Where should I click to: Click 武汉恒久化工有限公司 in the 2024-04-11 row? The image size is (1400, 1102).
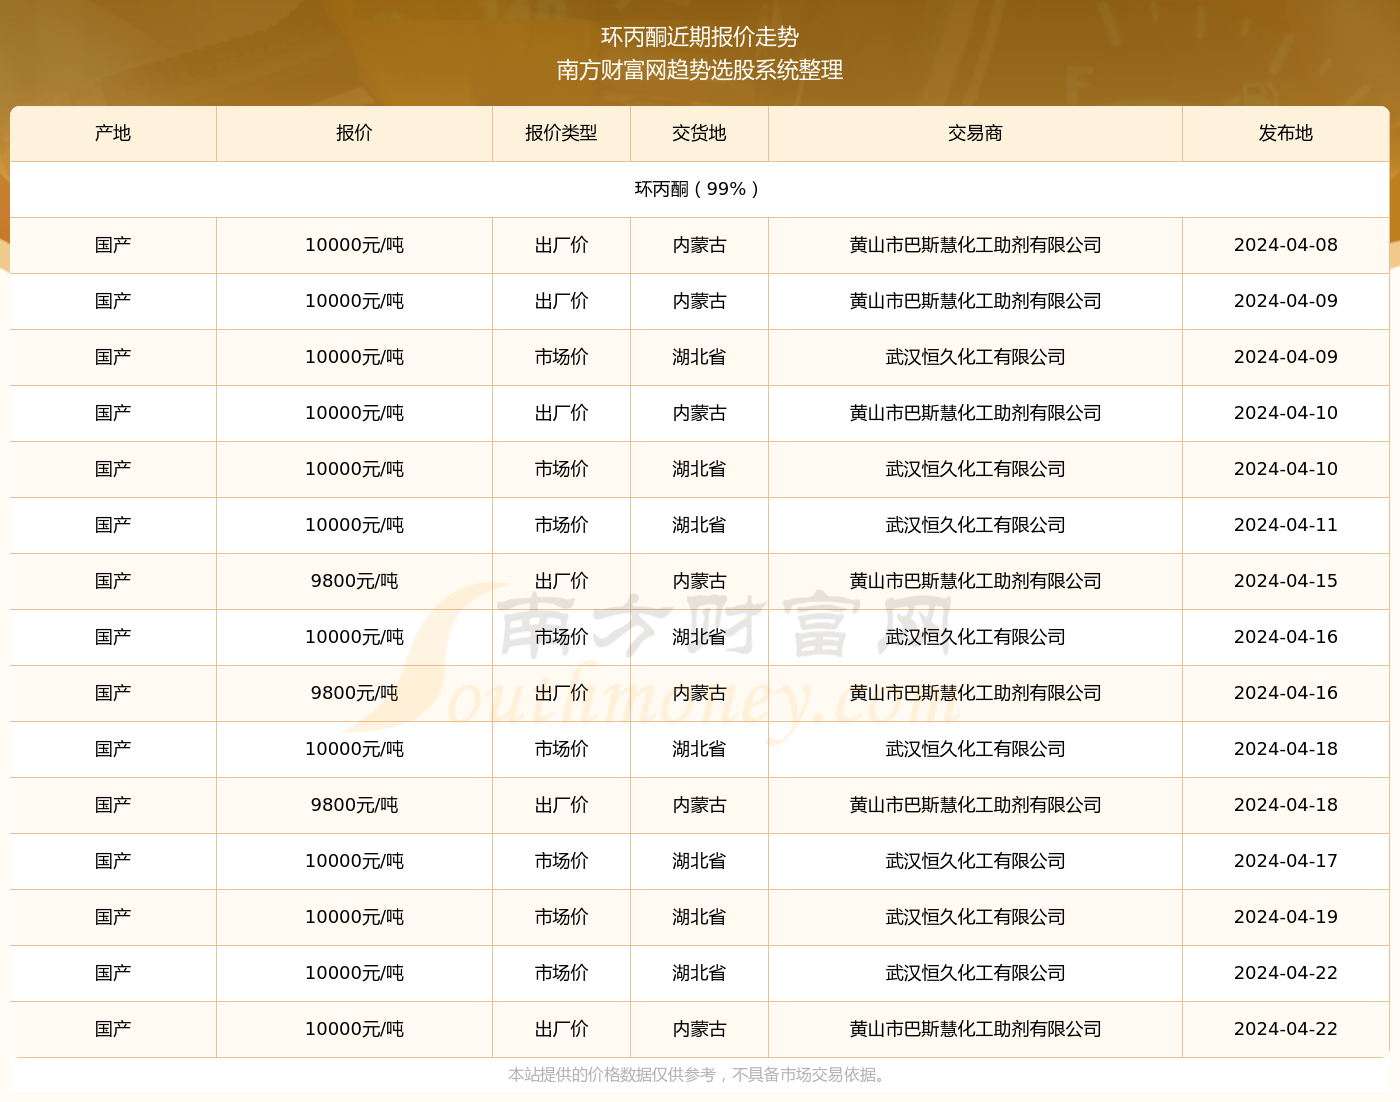[x=975, y=525]
